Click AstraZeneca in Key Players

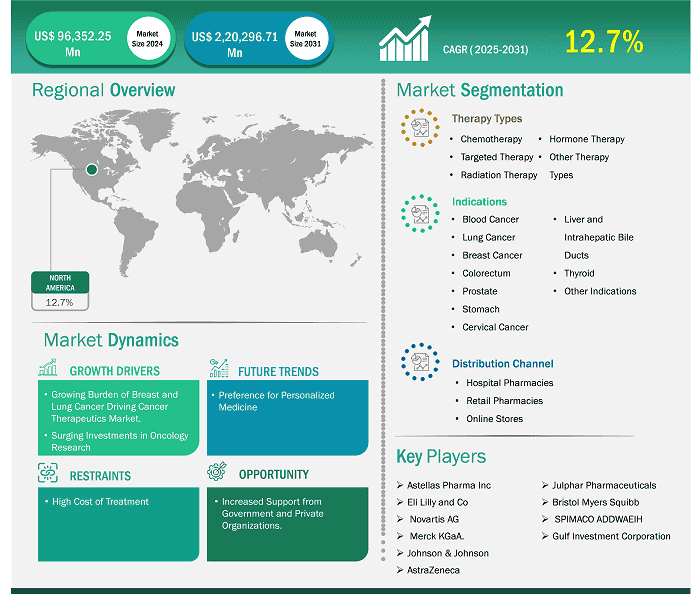point(433,570)
